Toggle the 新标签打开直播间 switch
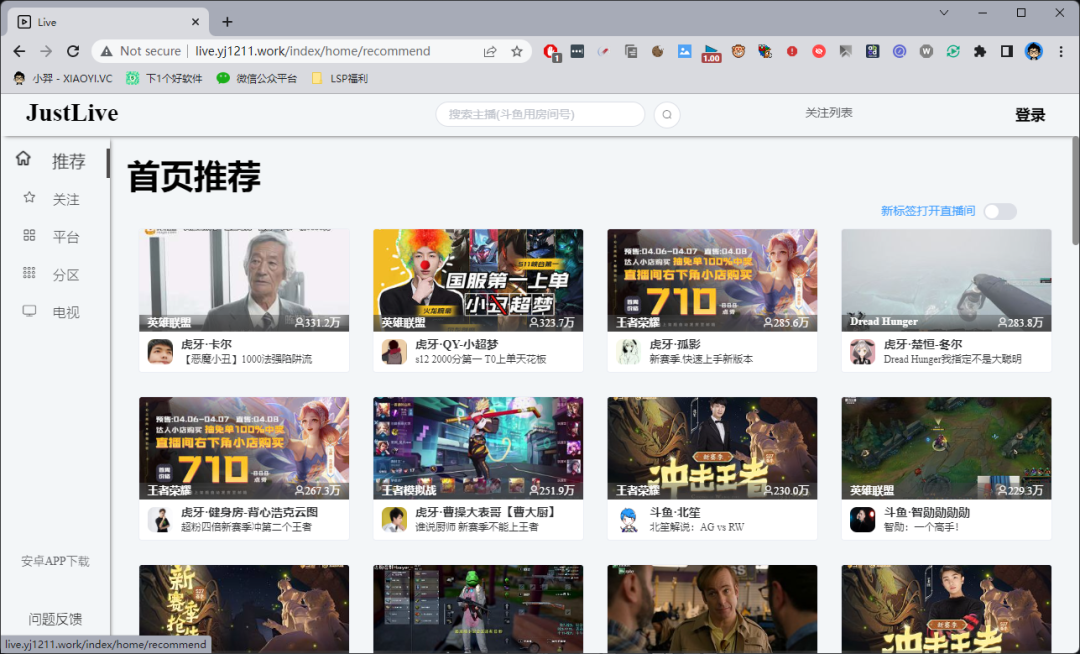Viewport: 1080px width, 654px height. 1000,211
